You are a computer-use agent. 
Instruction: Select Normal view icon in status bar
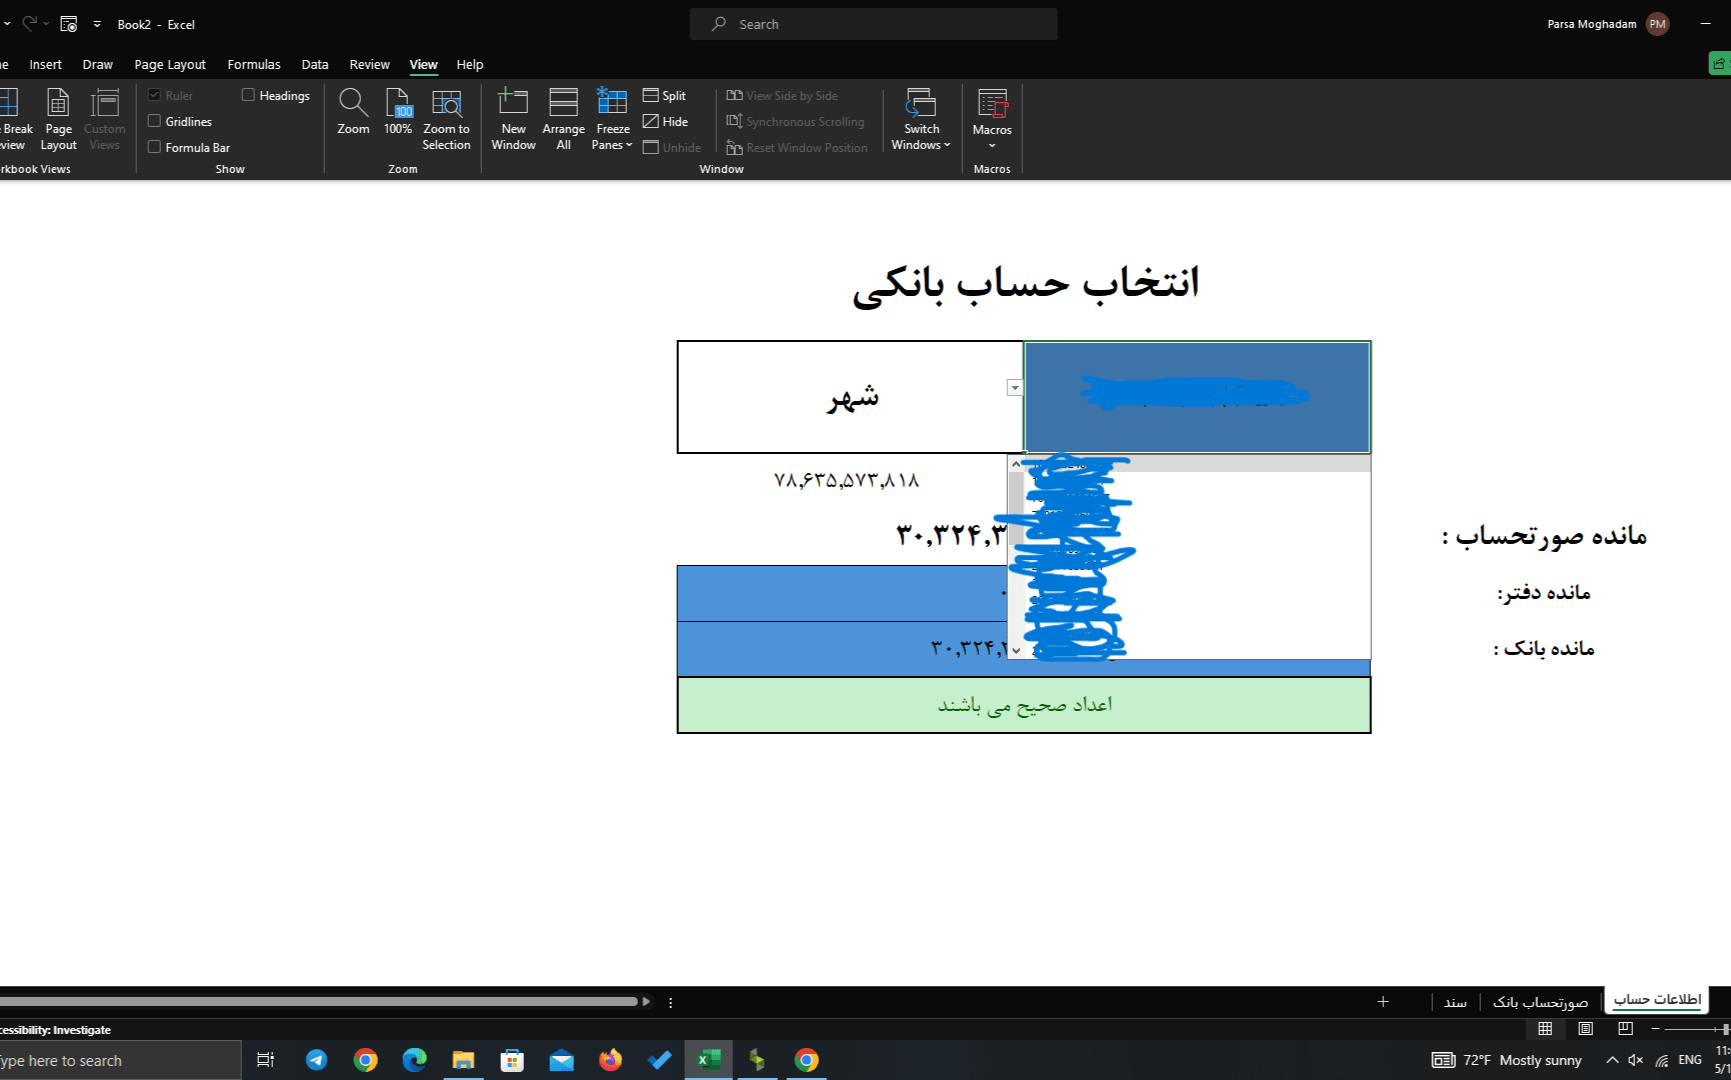[1545, 1028]
